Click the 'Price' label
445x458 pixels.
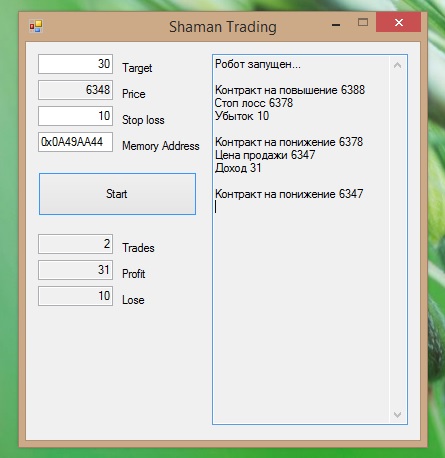[134, 94]
